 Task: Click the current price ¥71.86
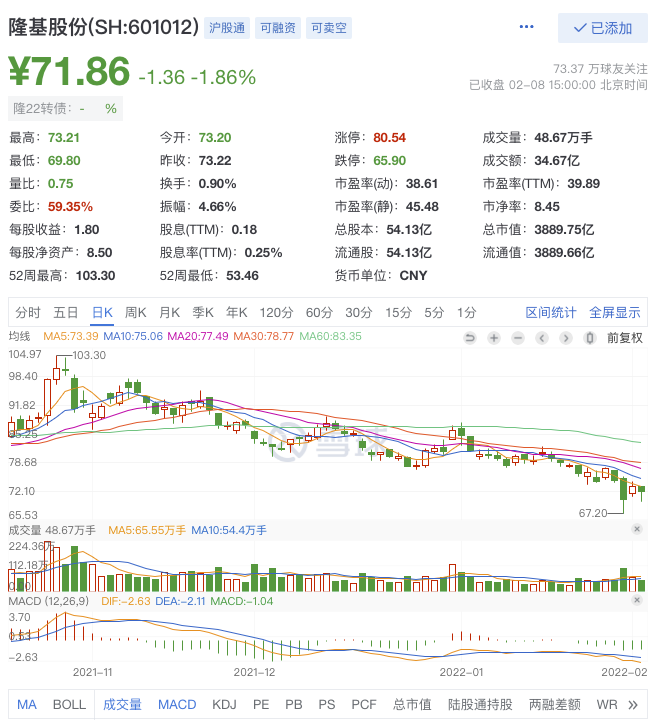(x=69, y=71)
